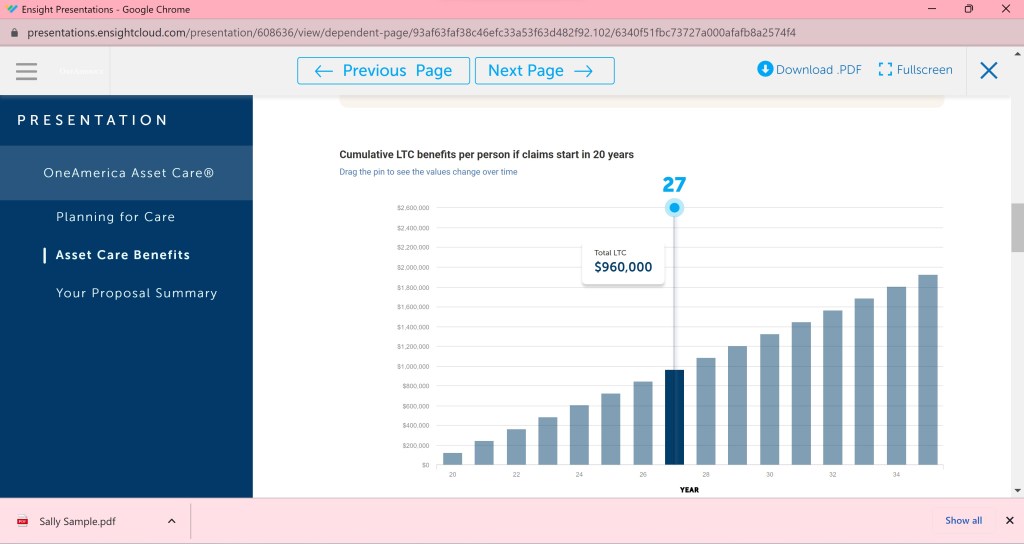Click the tallest bar at year 35
1024x544 pixels.
click(x=927, y=370)
